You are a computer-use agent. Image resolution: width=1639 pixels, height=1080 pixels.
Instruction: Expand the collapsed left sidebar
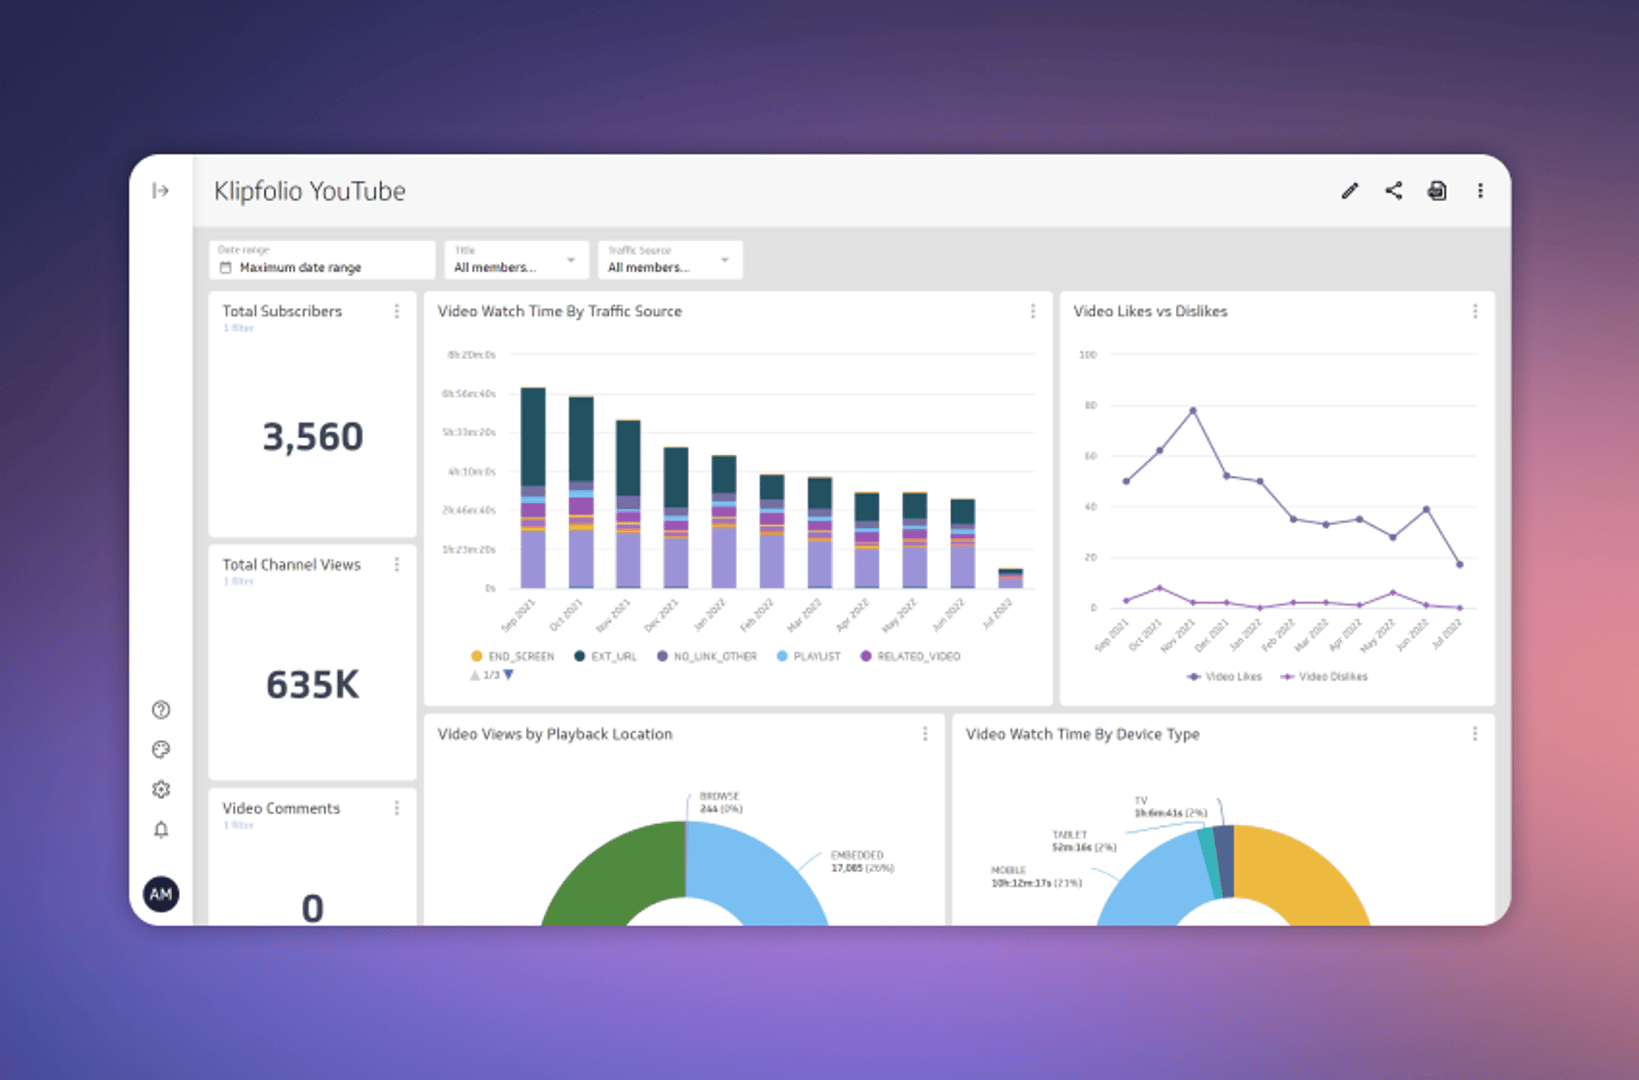160,191
